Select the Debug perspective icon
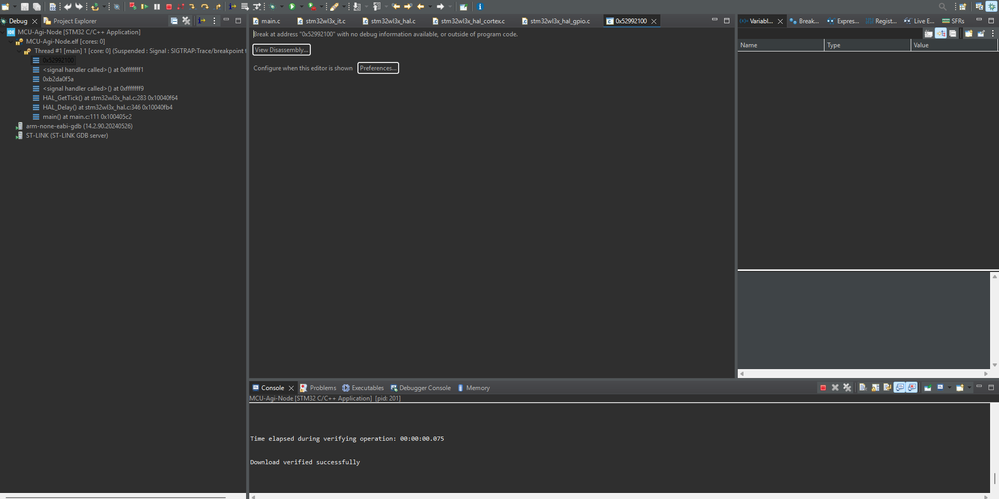 pos(991,6)
